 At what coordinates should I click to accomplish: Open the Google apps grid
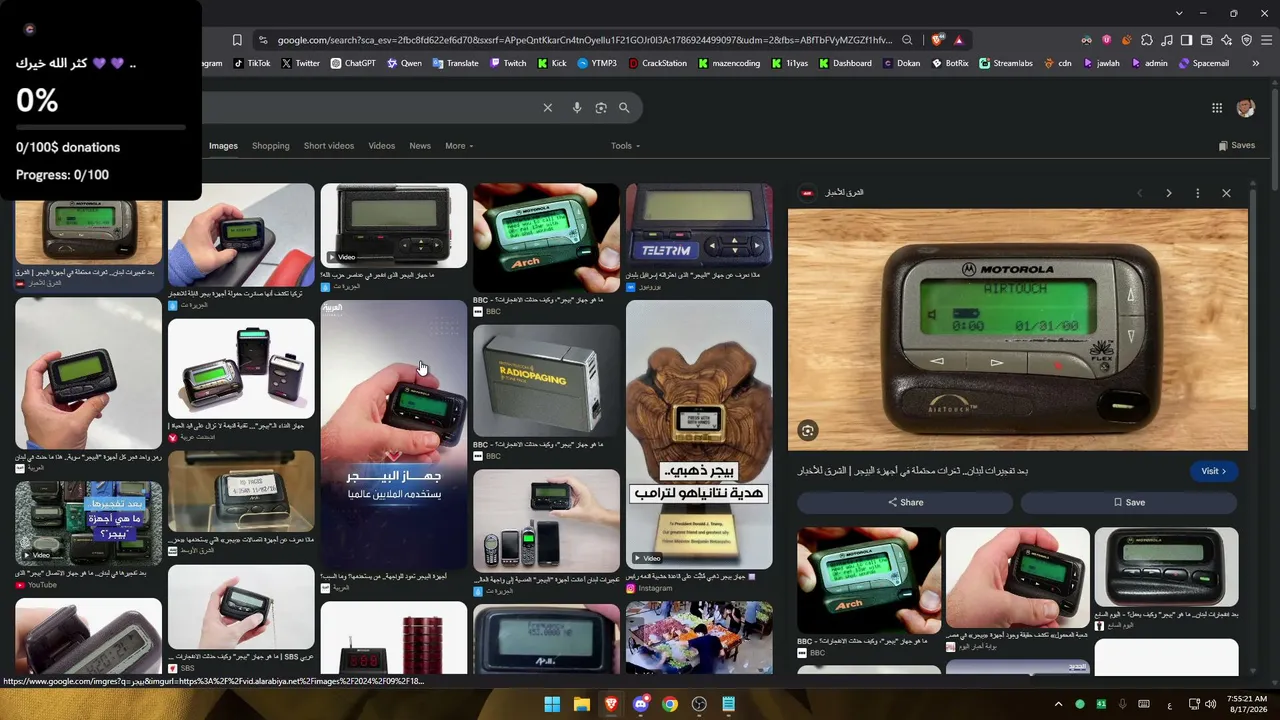[x=1217, y=108]
